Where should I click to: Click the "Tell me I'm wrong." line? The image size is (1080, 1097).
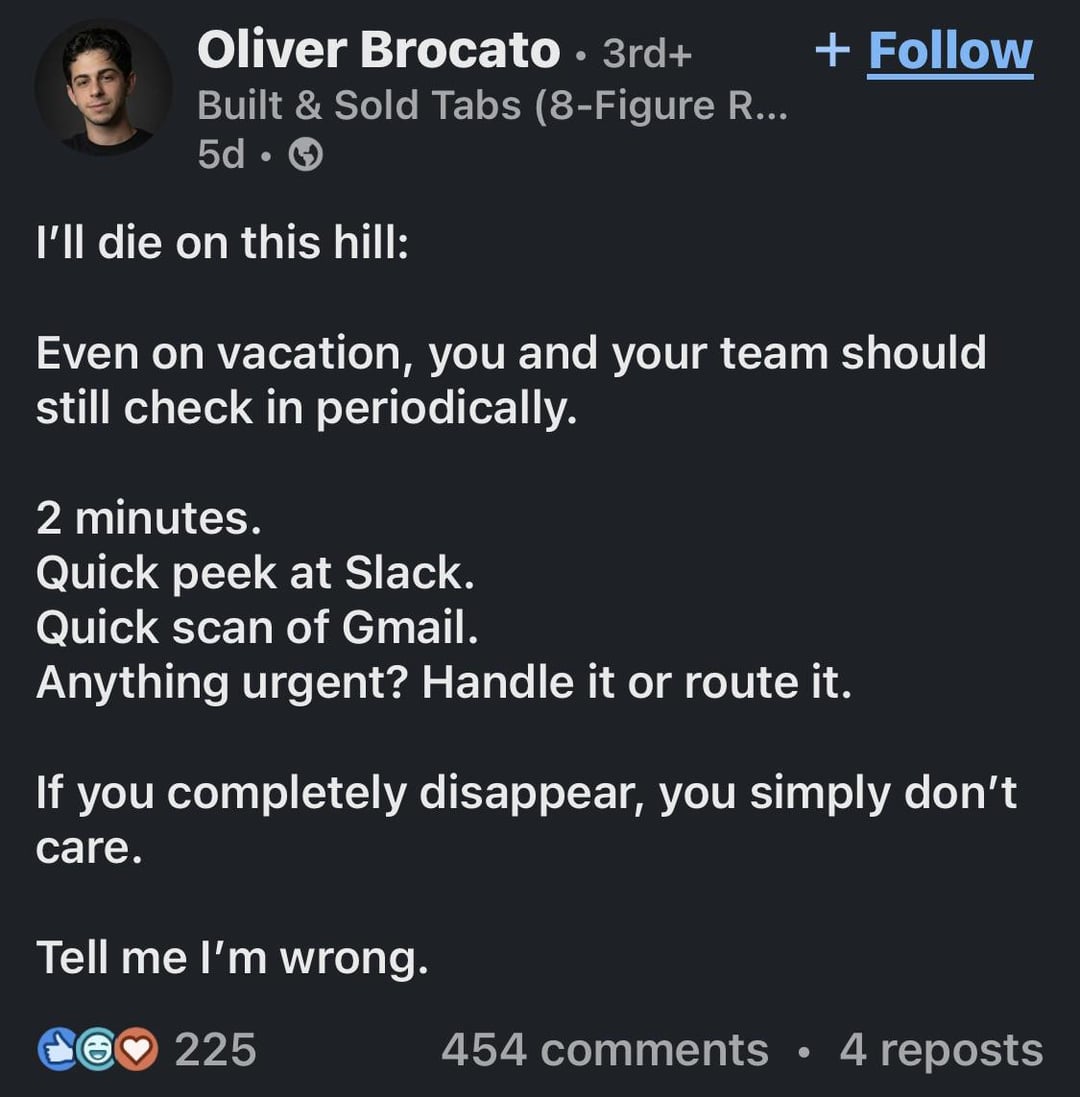[x=232, y=957]
